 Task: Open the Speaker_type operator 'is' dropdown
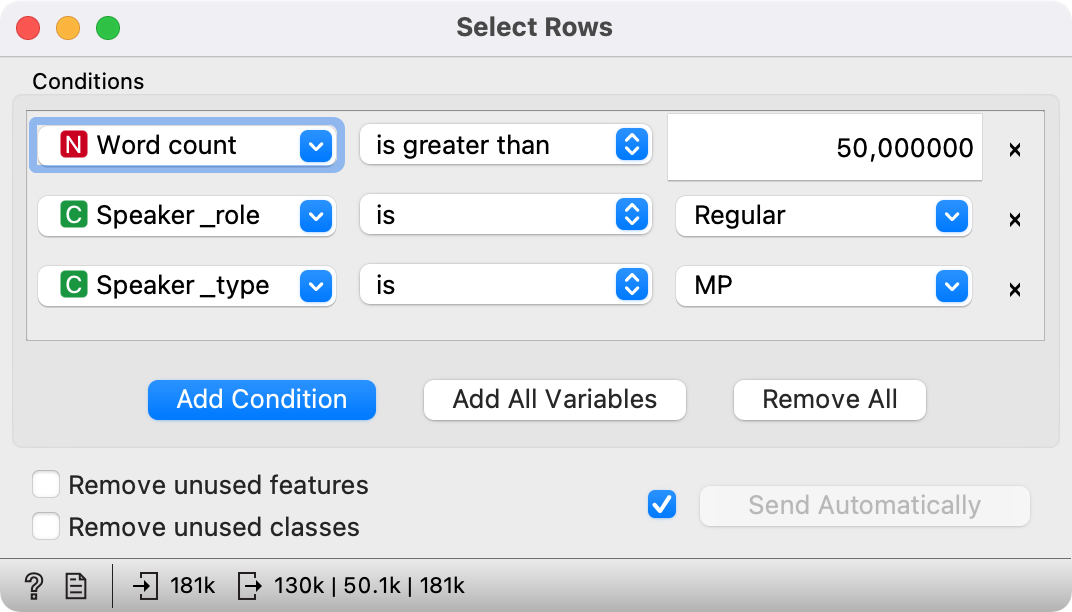point(505,286)
